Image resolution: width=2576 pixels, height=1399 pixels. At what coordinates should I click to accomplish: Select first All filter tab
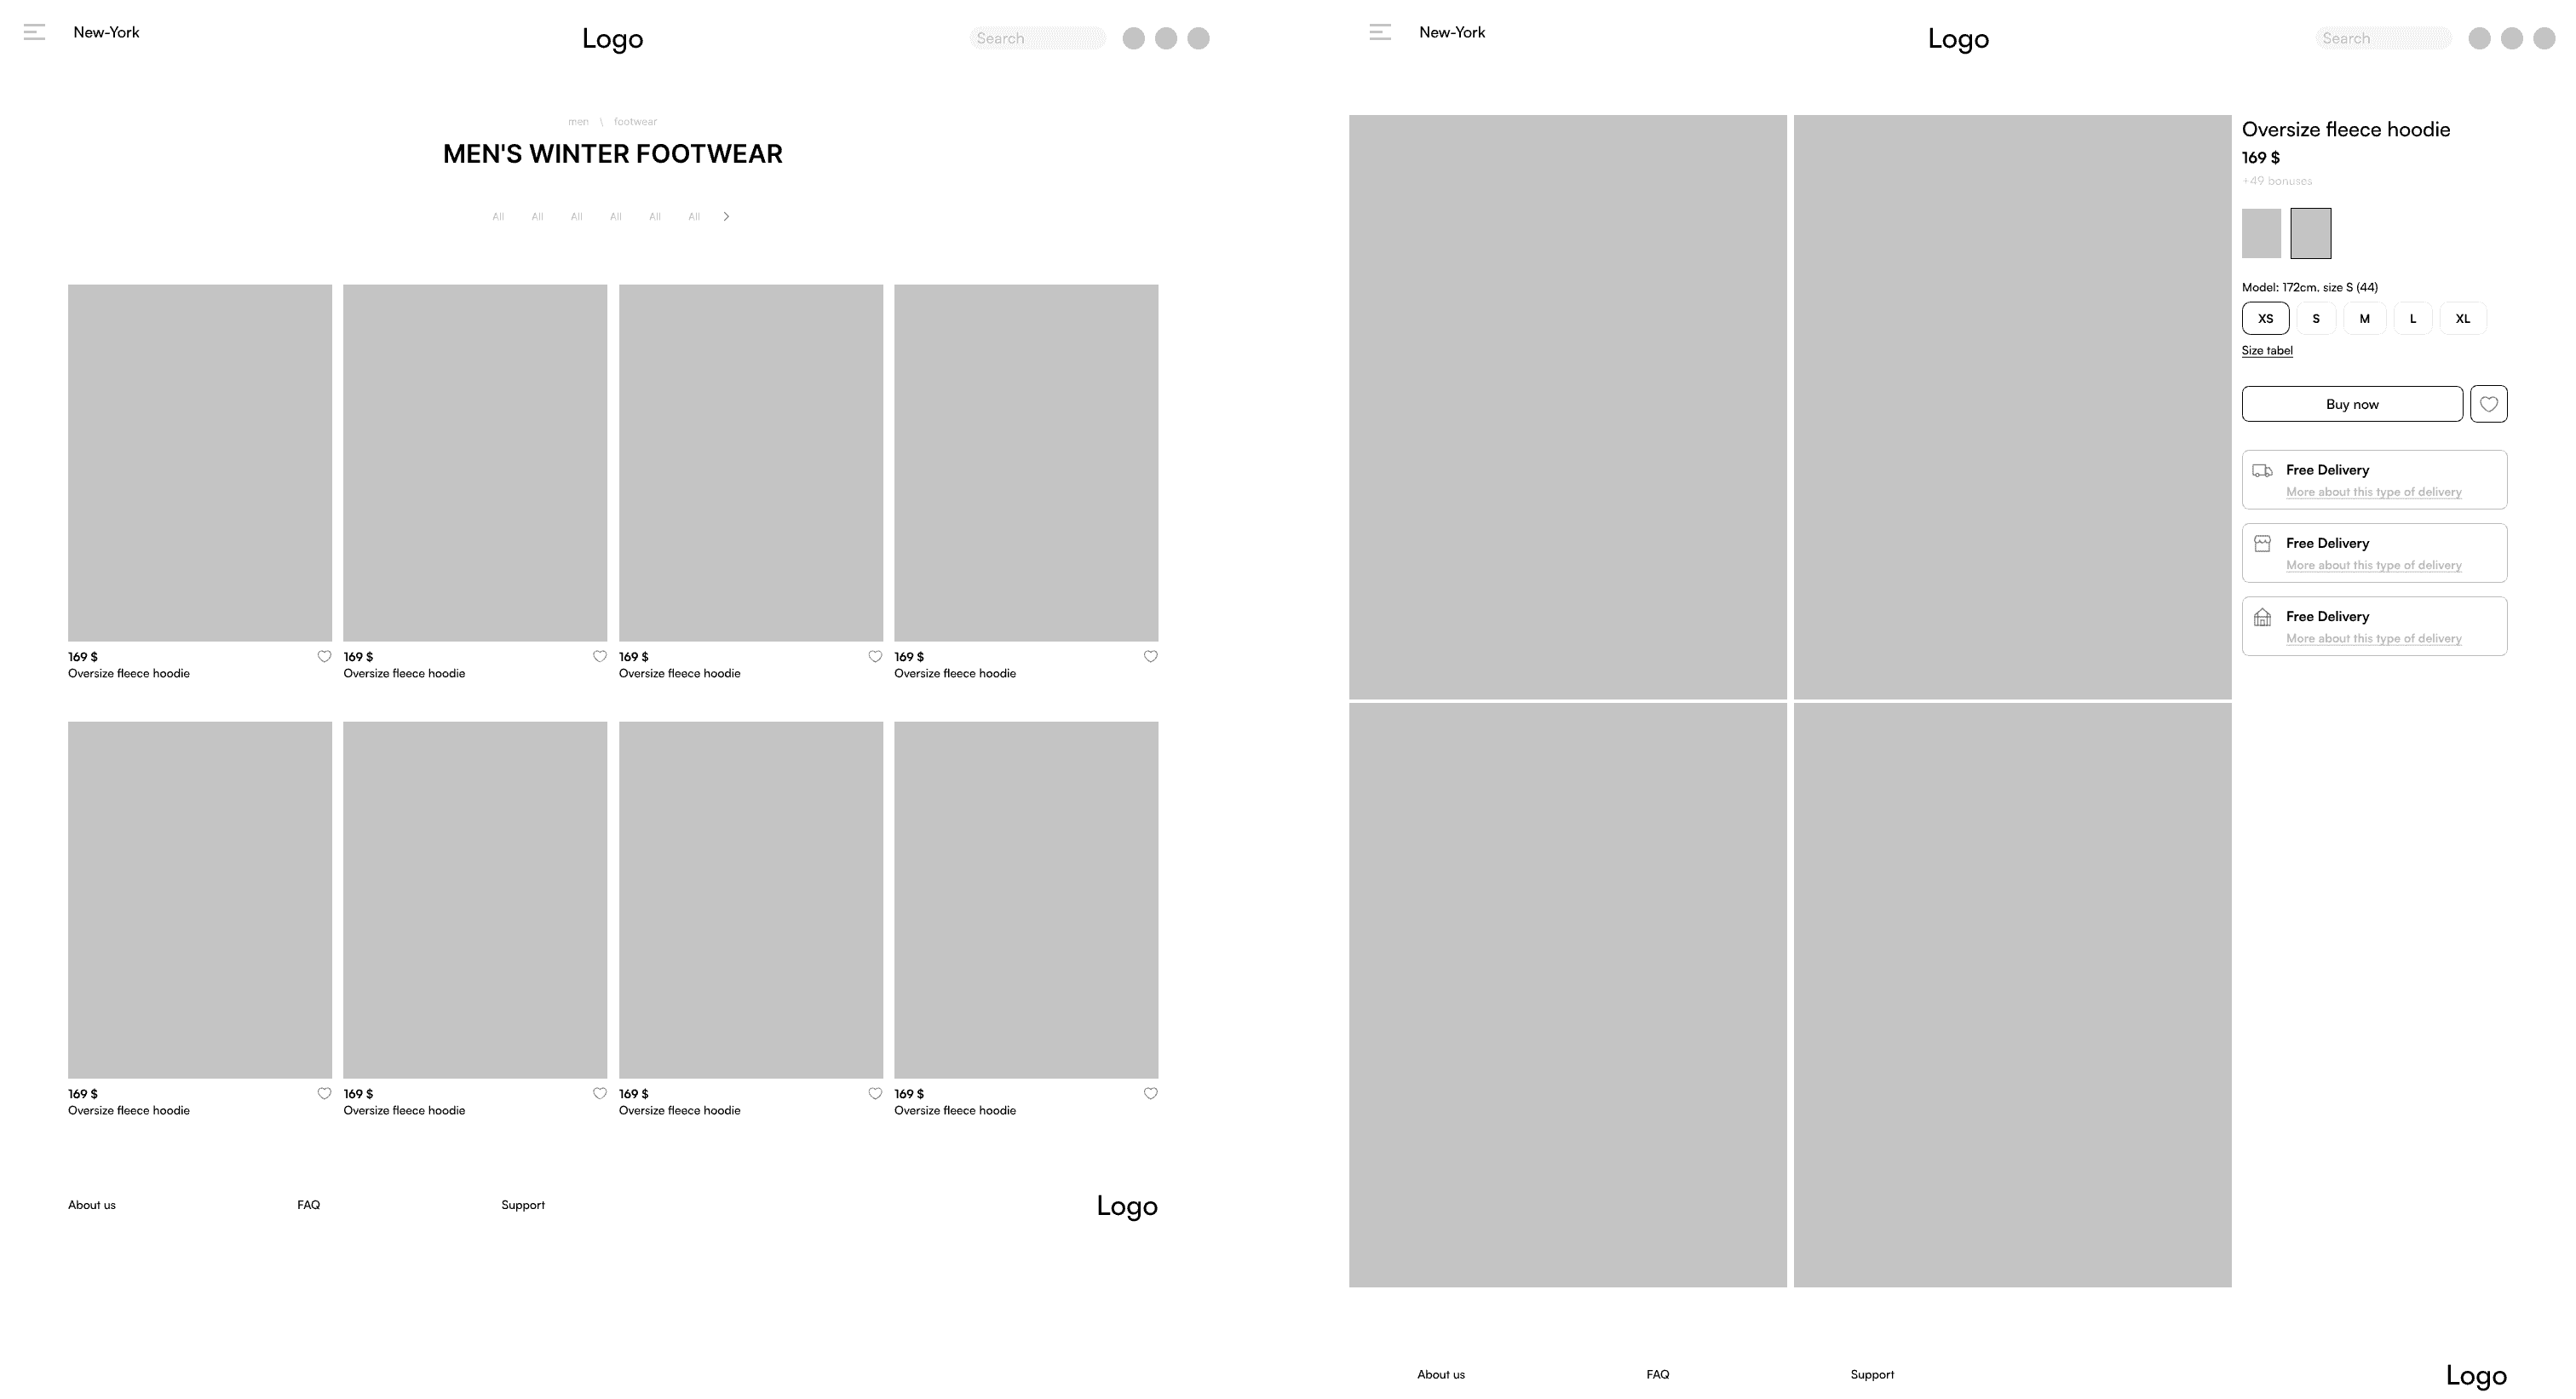[x=498, y=217]
